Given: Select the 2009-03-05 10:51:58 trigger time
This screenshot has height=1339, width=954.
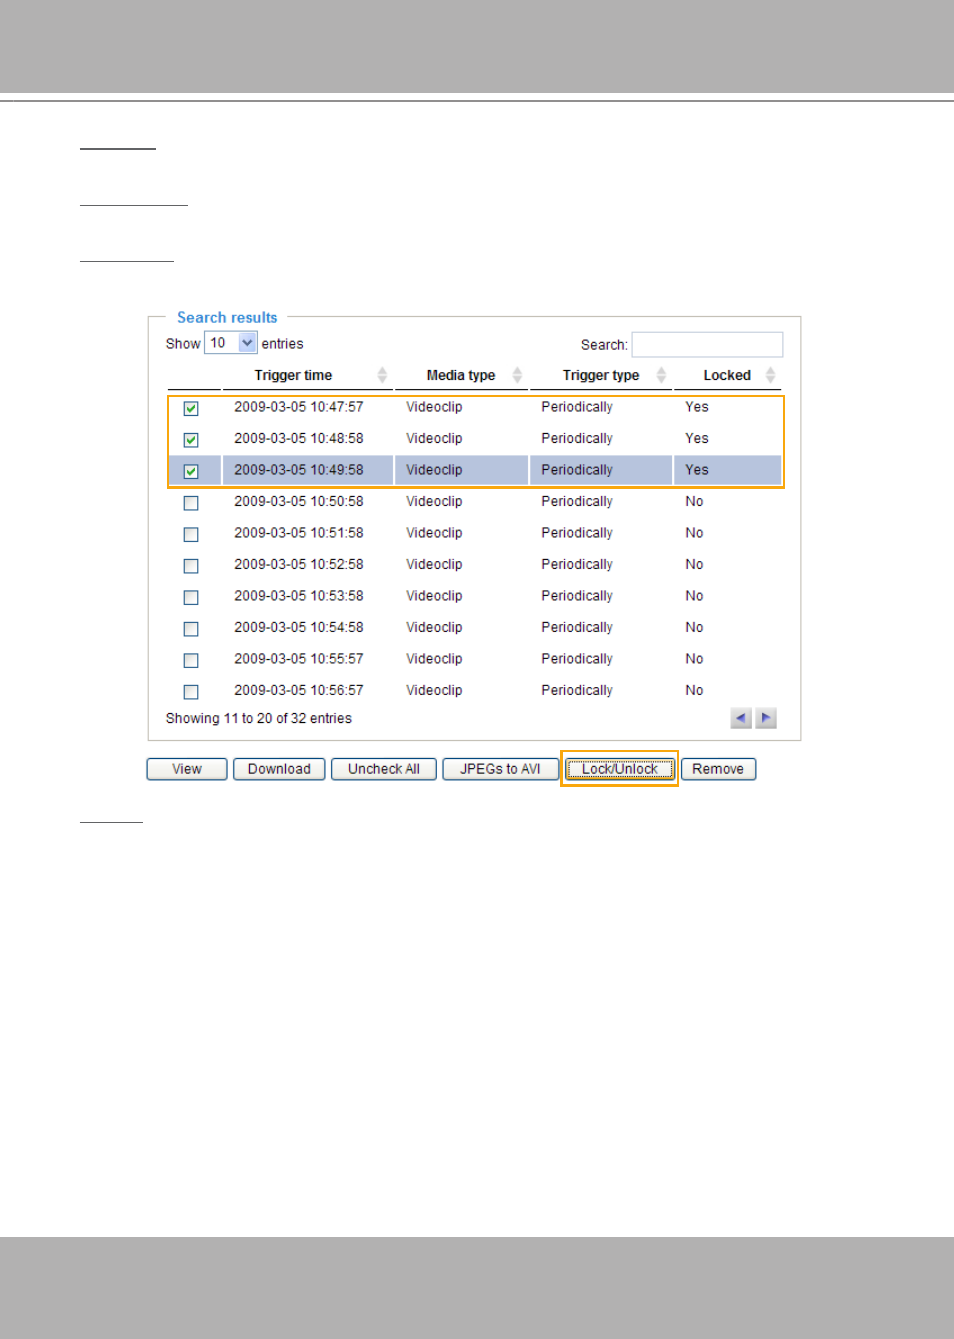Looking at the screenshot, I should tap(299, 533).
